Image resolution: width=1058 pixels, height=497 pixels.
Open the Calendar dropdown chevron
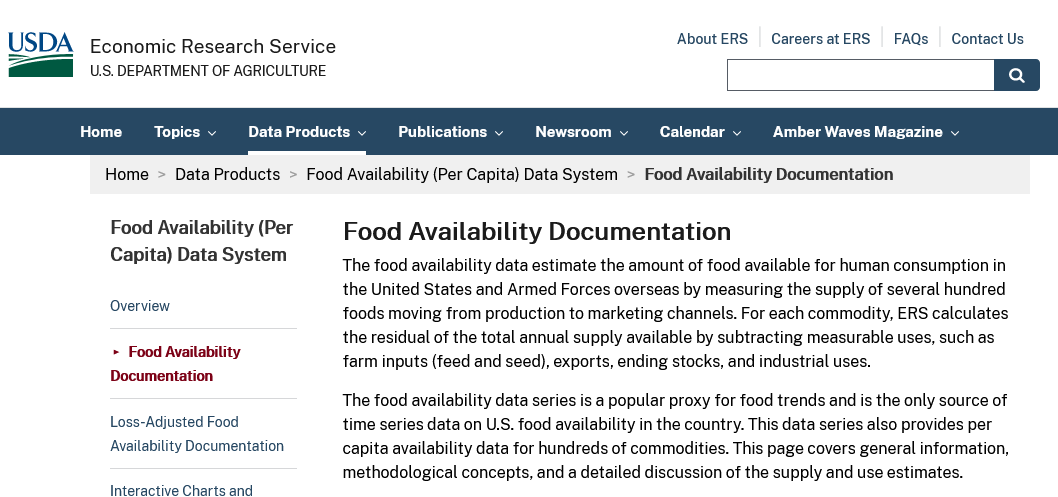737,133
